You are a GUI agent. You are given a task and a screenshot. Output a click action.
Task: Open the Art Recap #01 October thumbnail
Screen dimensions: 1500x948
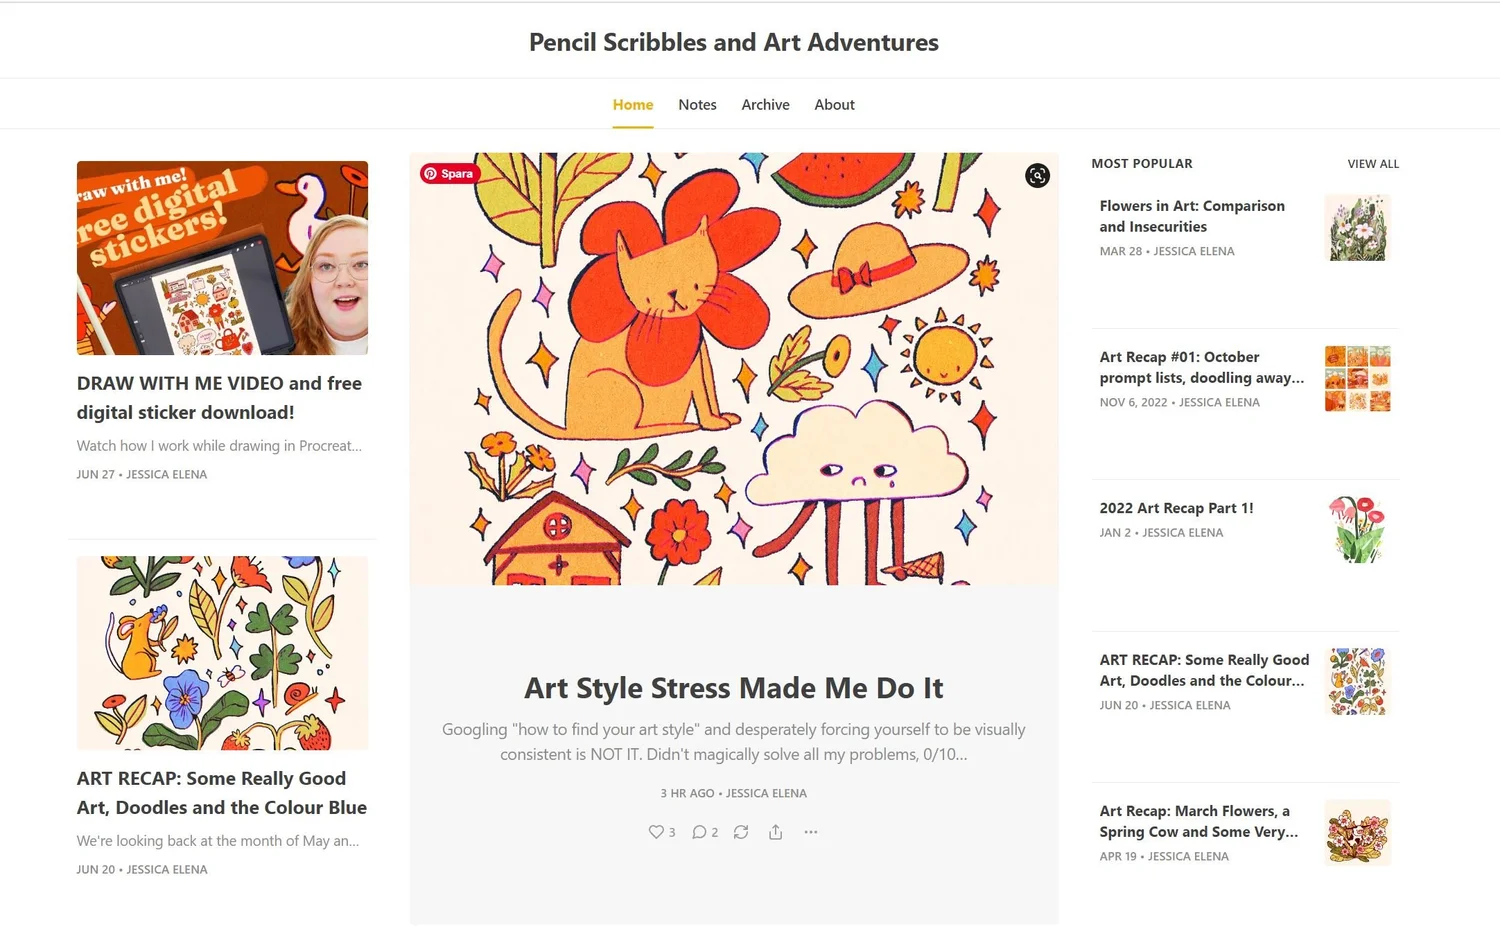point(1357,379)
